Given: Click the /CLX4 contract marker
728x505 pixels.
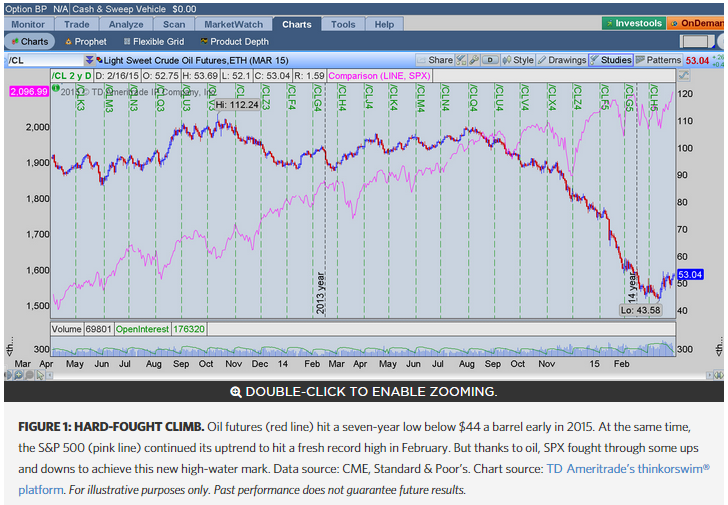Looking at the screenshot, I should [552, 98].
